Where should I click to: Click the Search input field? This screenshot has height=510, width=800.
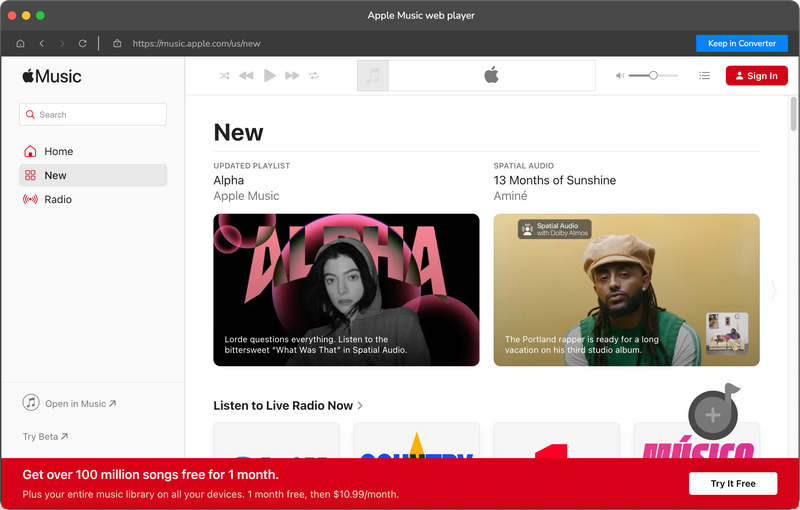pyautogui.click(x=93, y=114)
